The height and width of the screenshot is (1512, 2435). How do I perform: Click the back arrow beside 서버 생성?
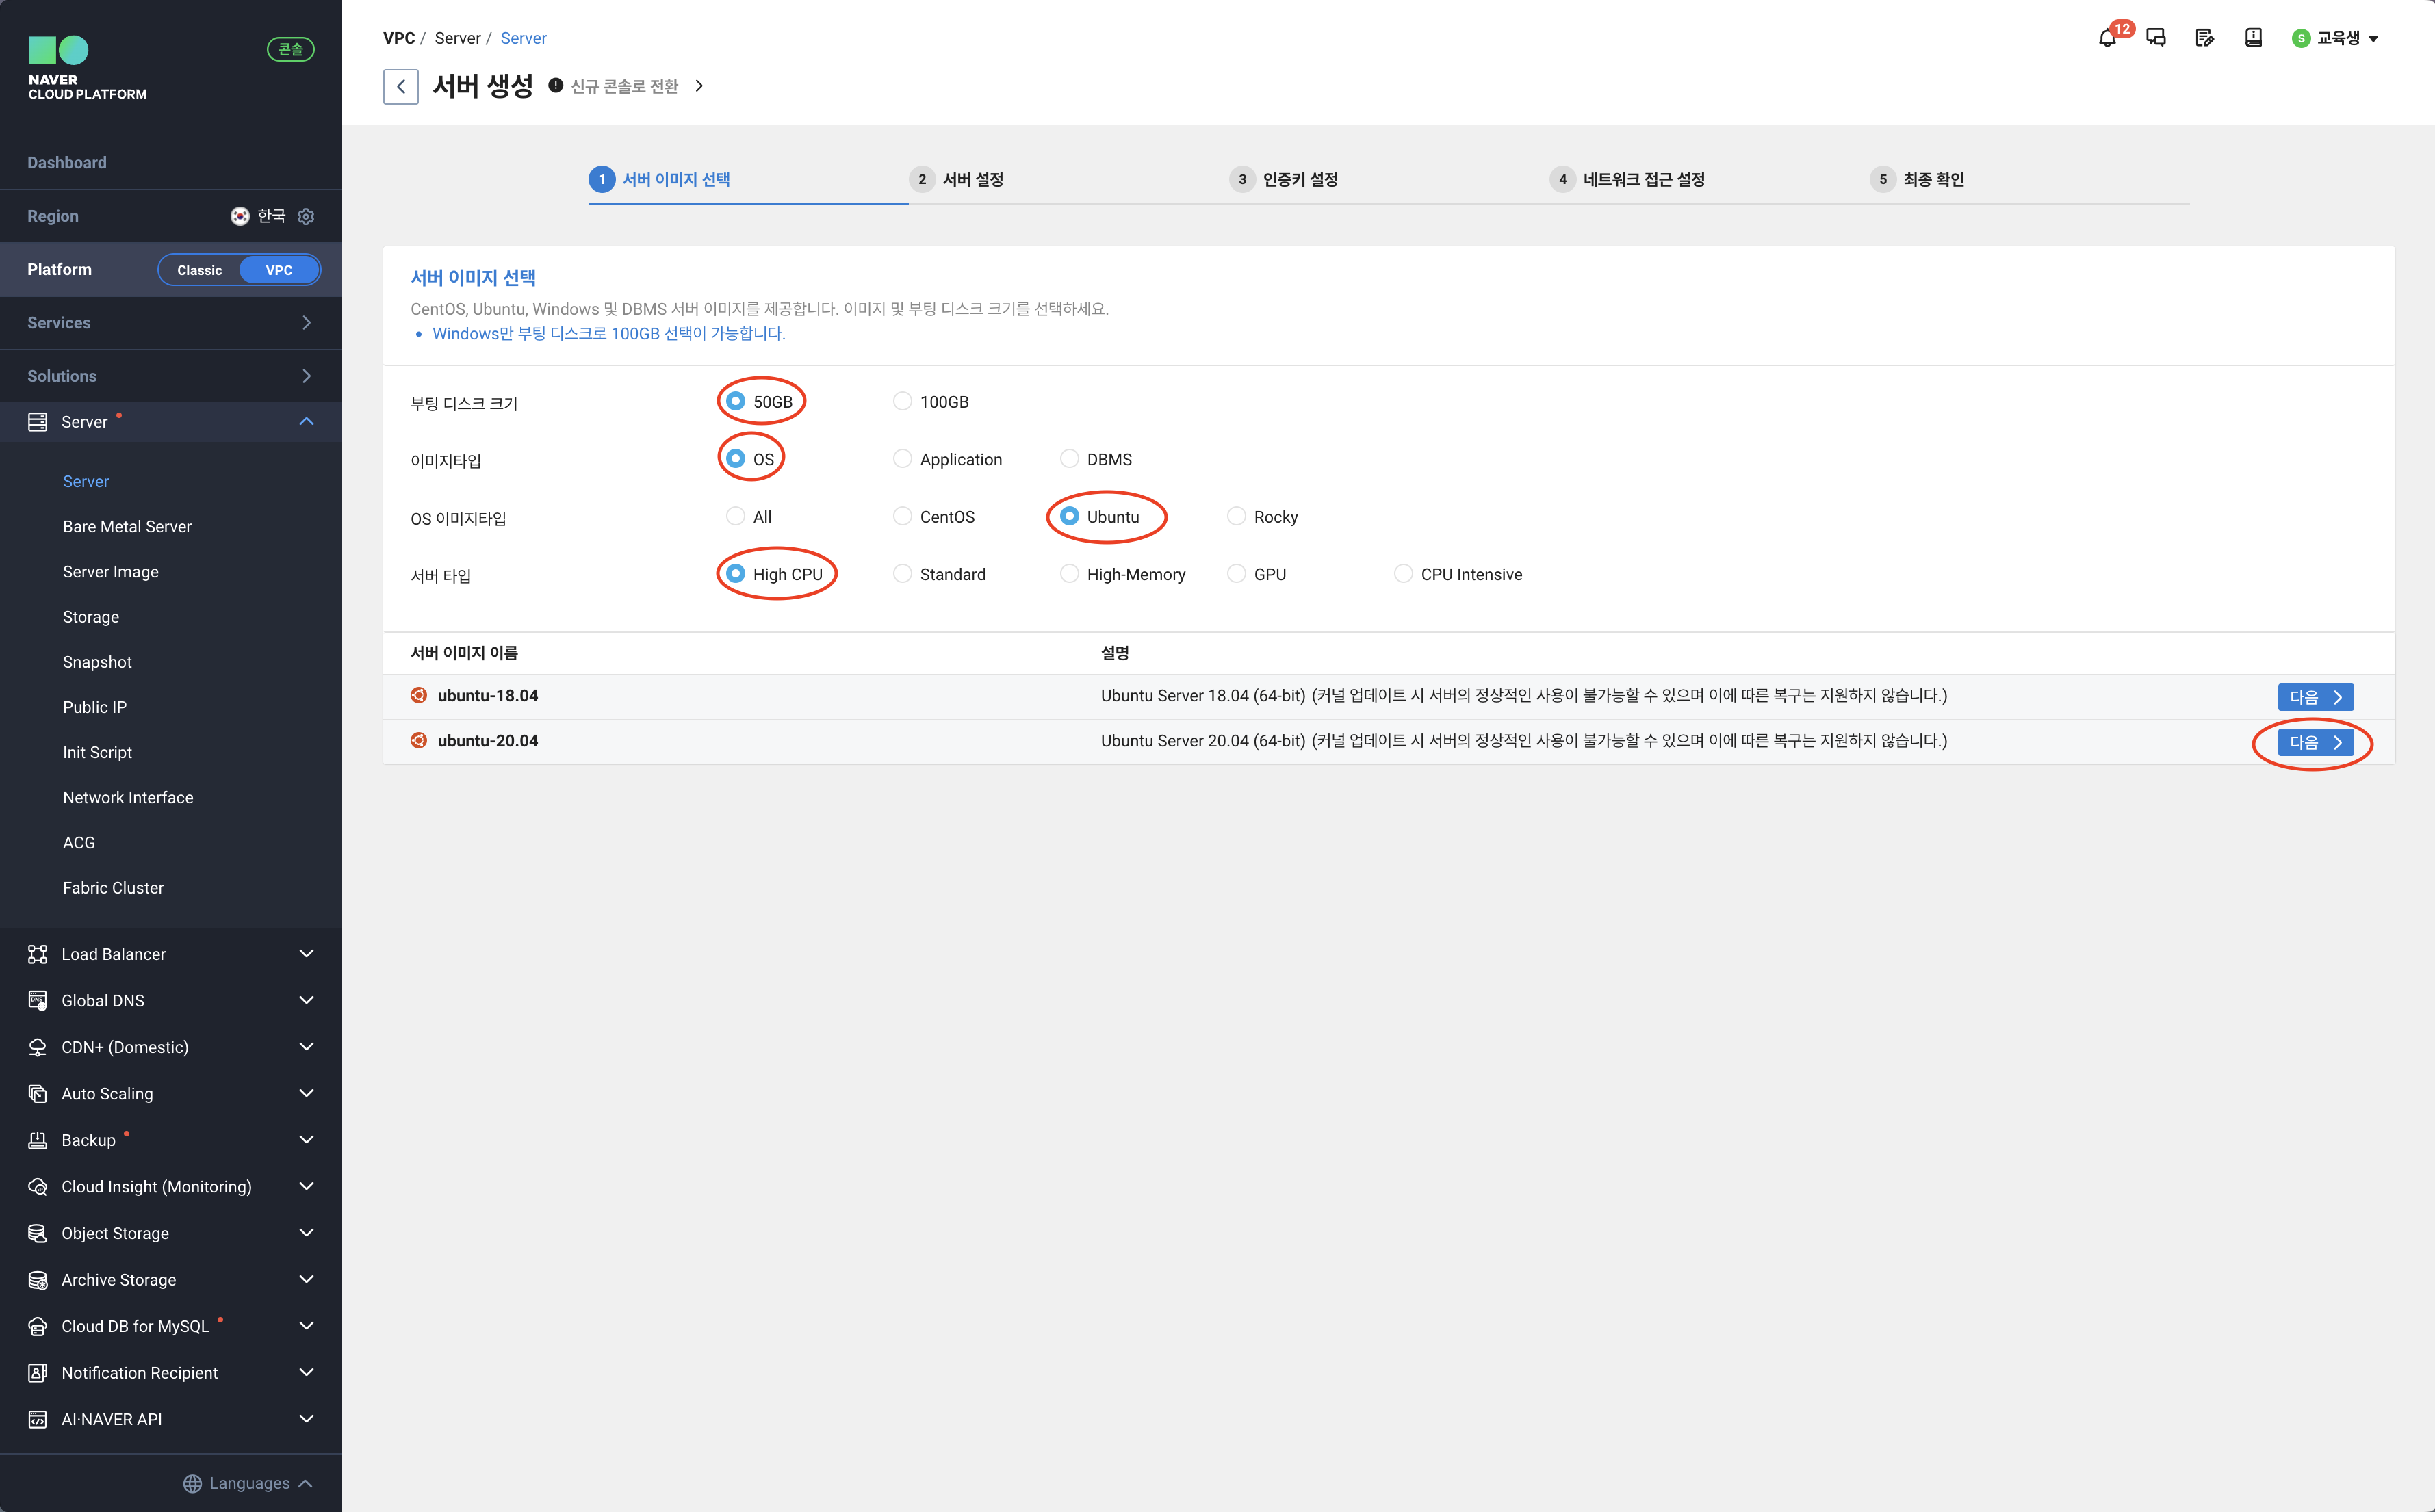coord(400,86)
